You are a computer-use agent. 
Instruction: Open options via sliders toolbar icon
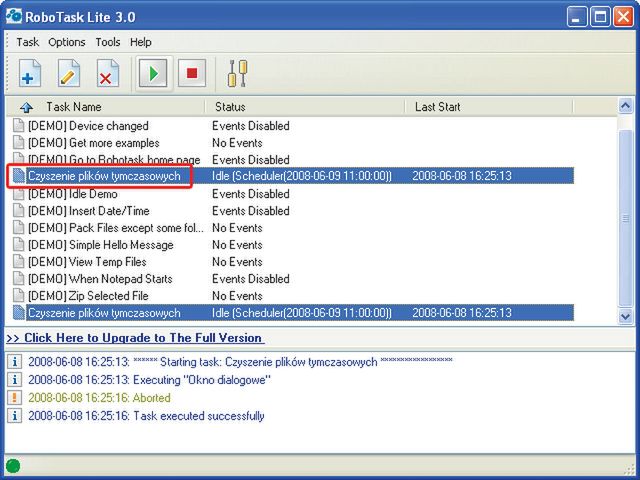(238, 73)
